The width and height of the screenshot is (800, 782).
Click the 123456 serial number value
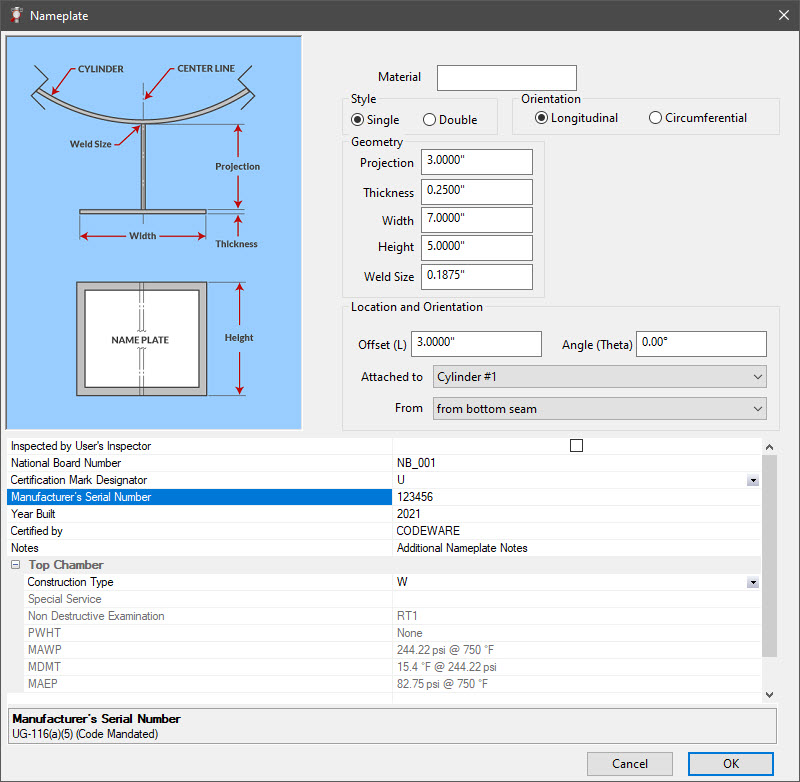415,497
